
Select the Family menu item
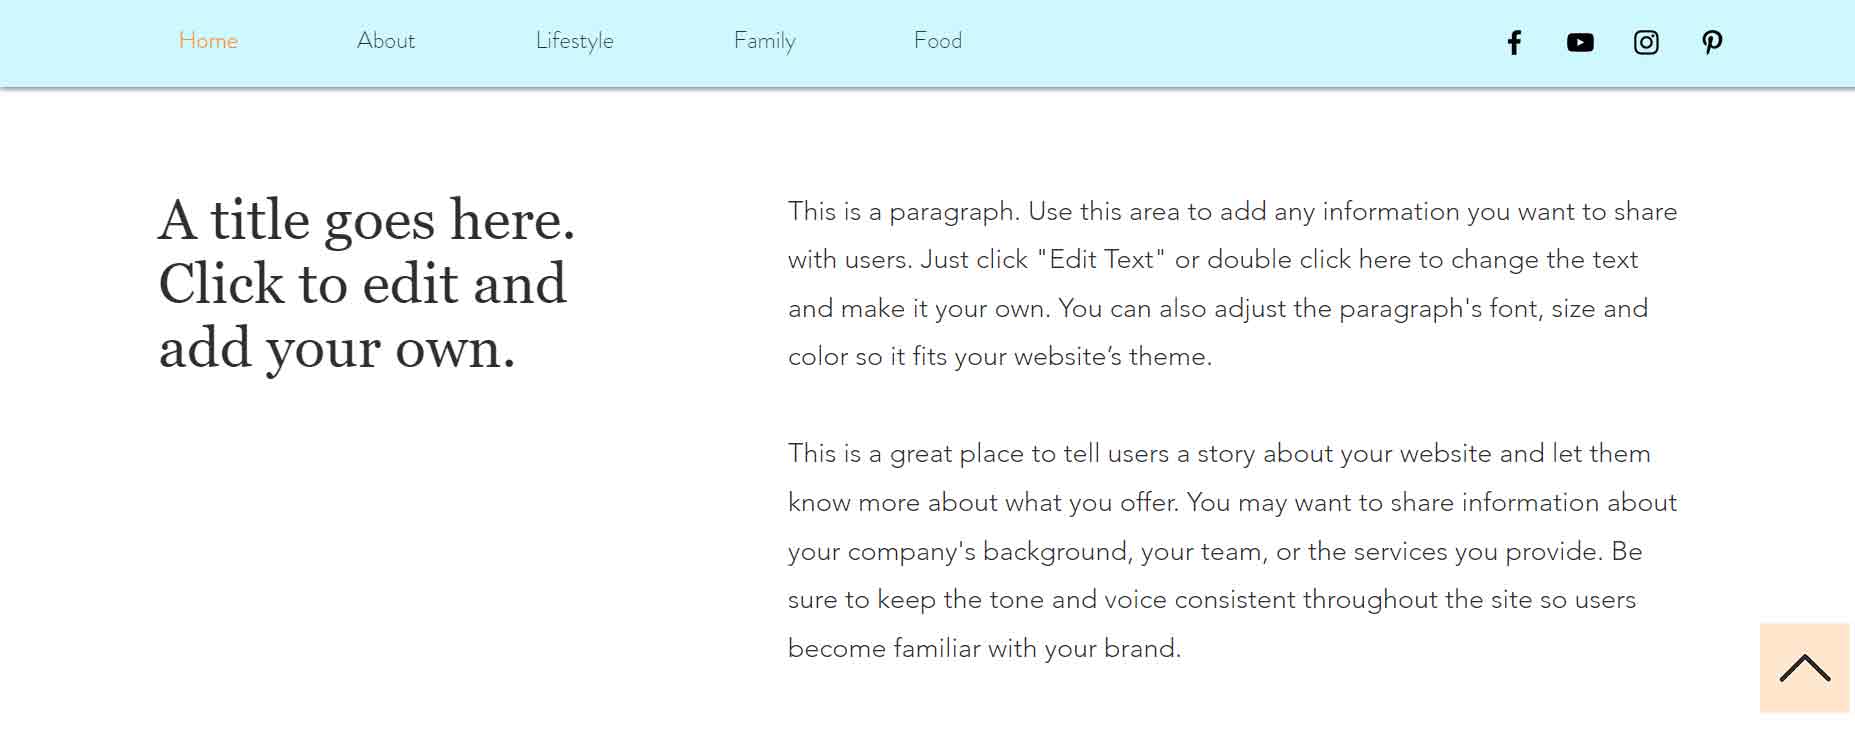pyautogui.click(x=765, y=41)
